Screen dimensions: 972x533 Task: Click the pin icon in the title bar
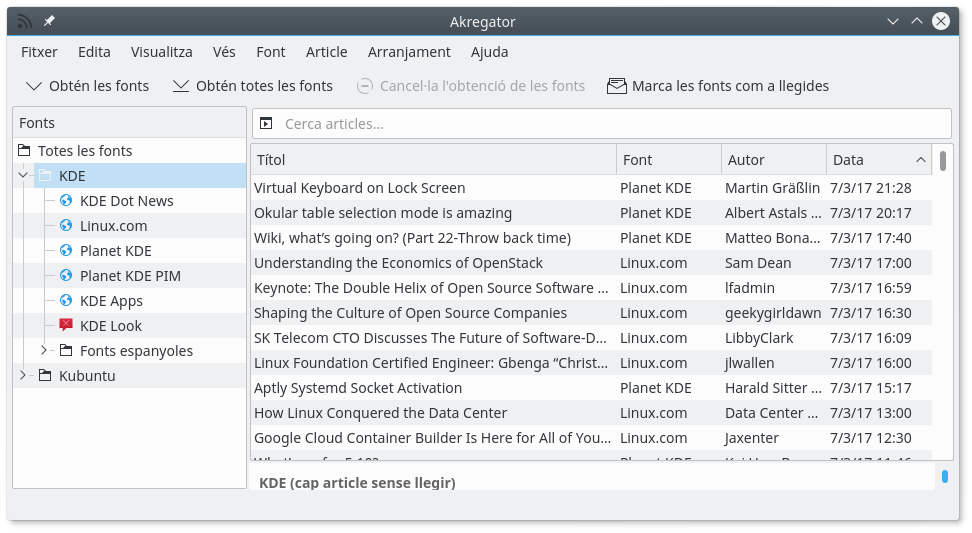49,21
